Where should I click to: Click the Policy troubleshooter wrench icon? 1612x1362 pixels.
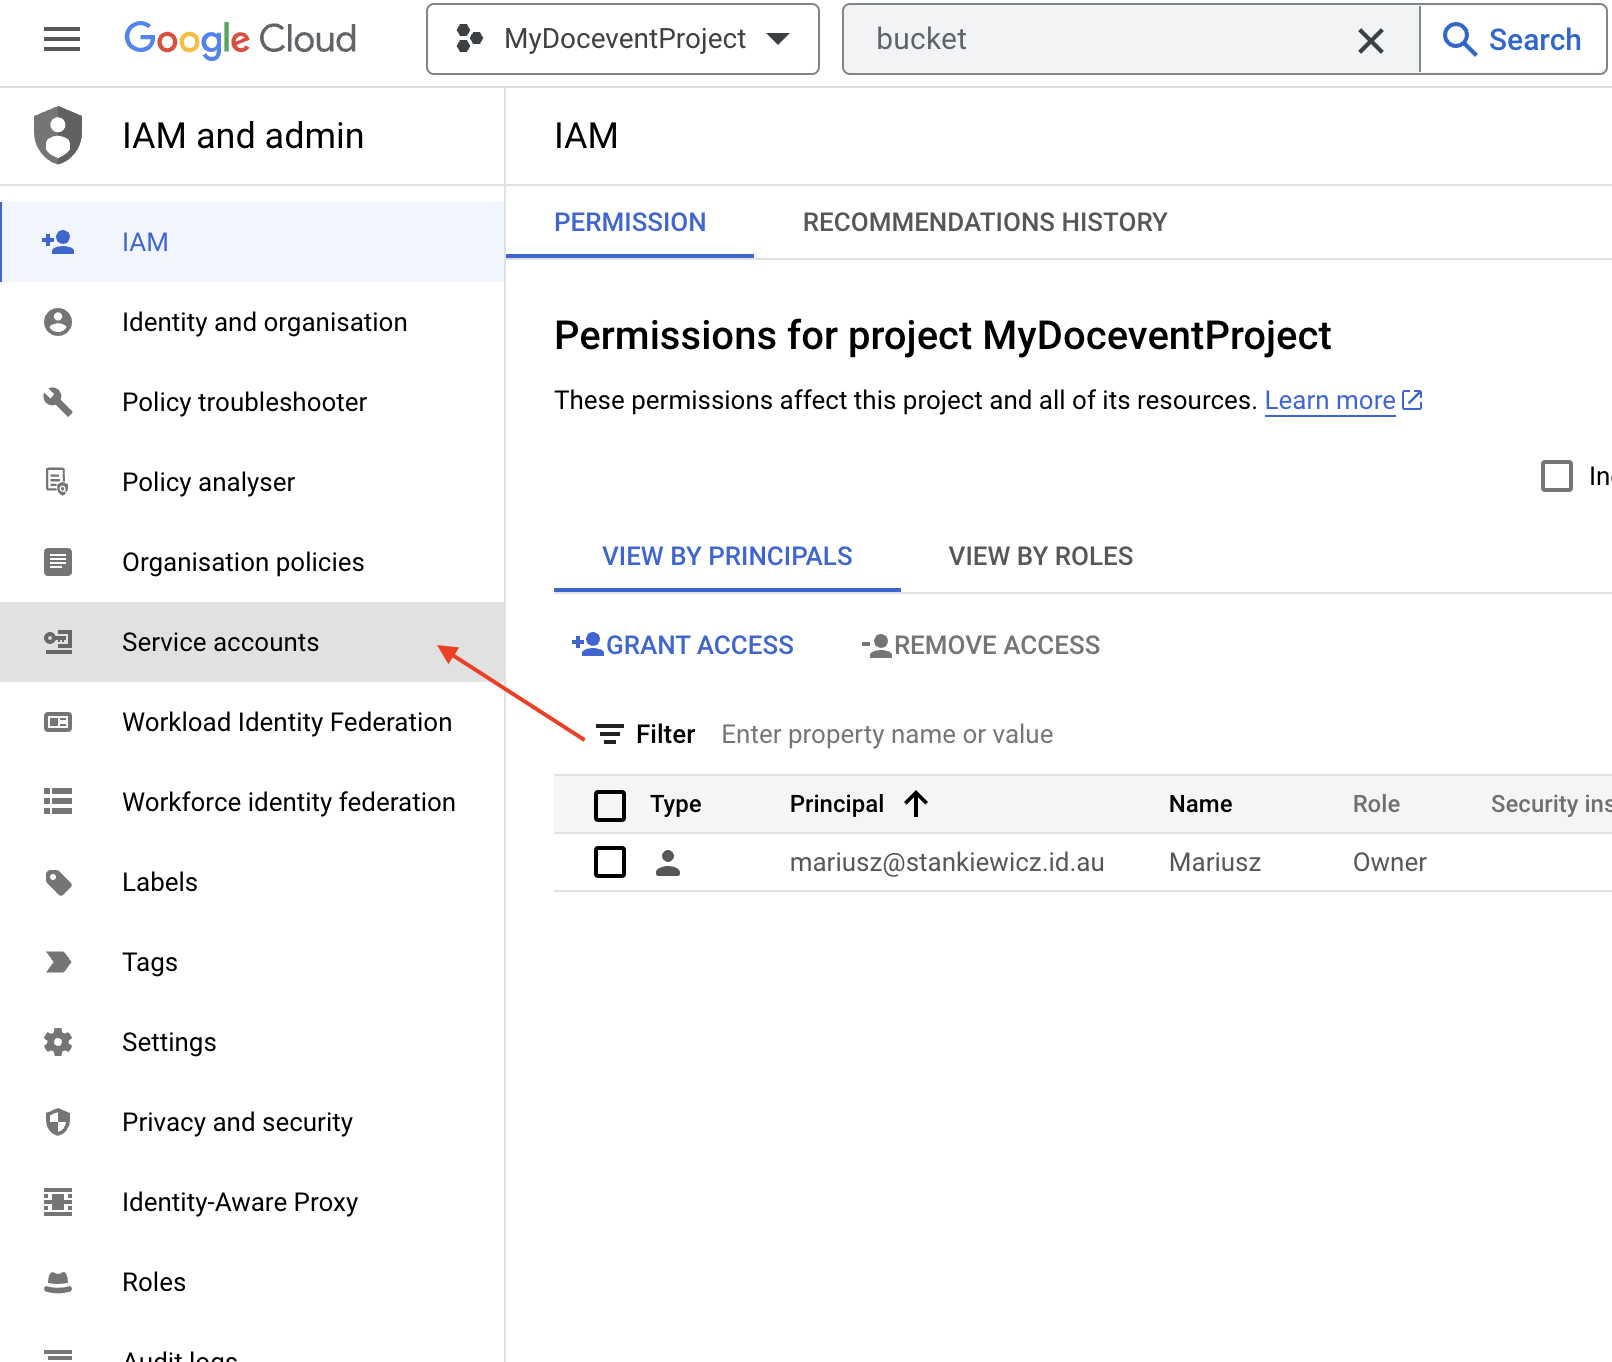(58, 402)
